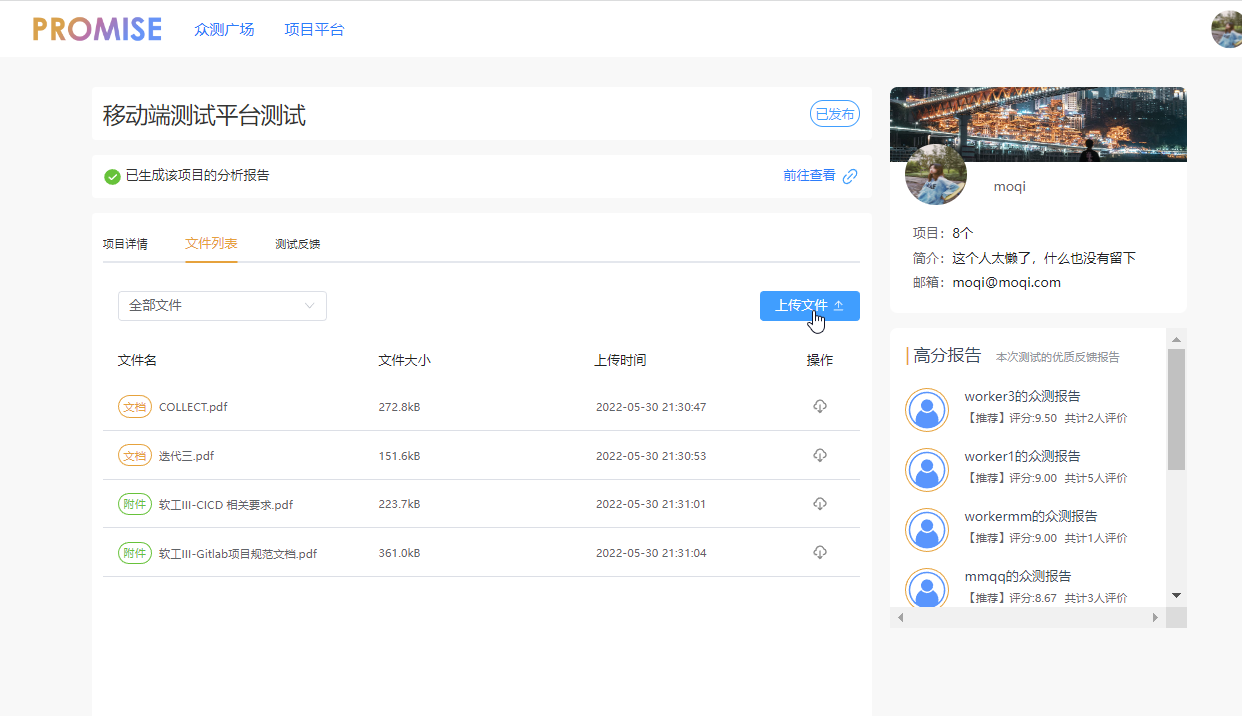Click the link icon beside 前往查看

pos(850,176)
